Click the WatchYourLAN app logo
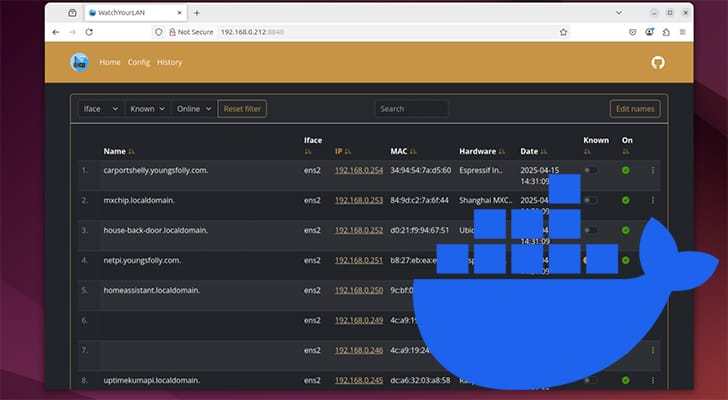This screenshot has height=400, width=728. pos(79,62)
